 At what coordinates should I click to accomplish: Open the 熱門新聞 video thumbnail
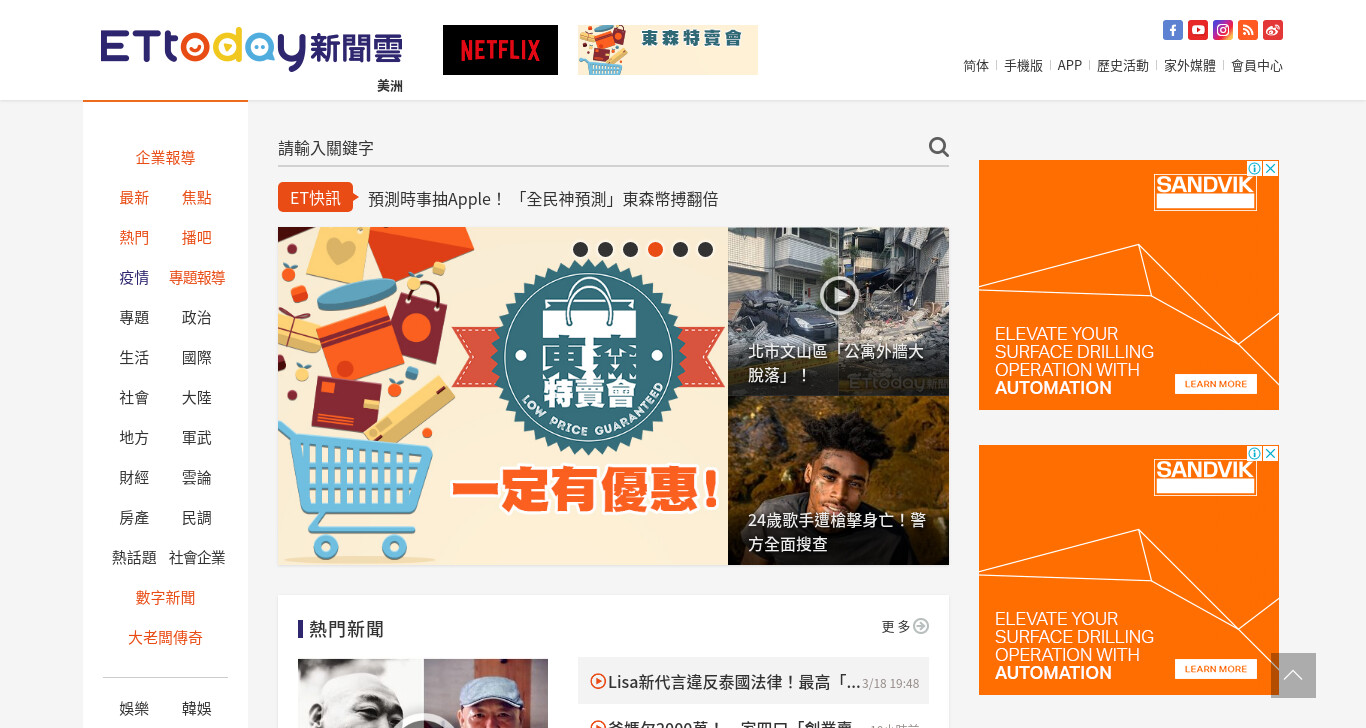[x=423, y=693]
